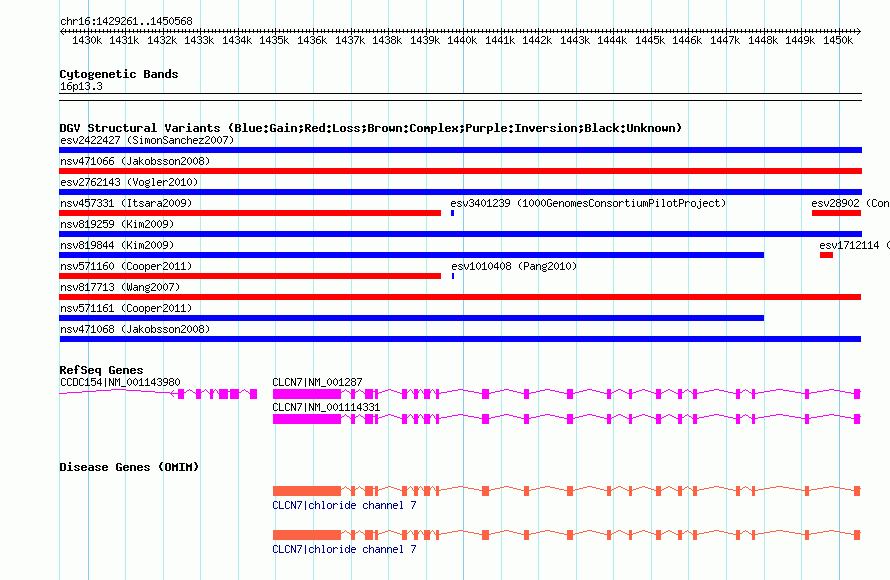
Task: Select the 1430k ruler position label
Action: click(87, 40)
